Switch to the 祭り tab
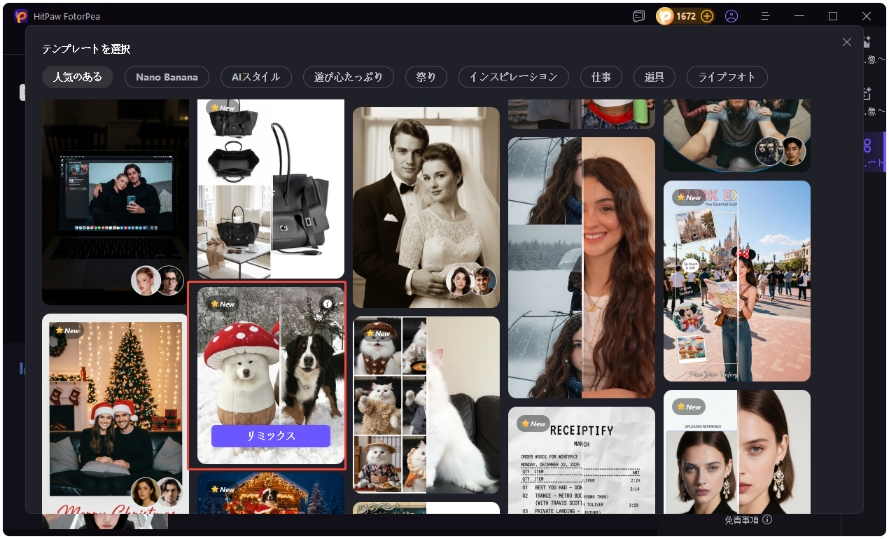The width and height of the screenshot is (889, 539). [426, 77]
